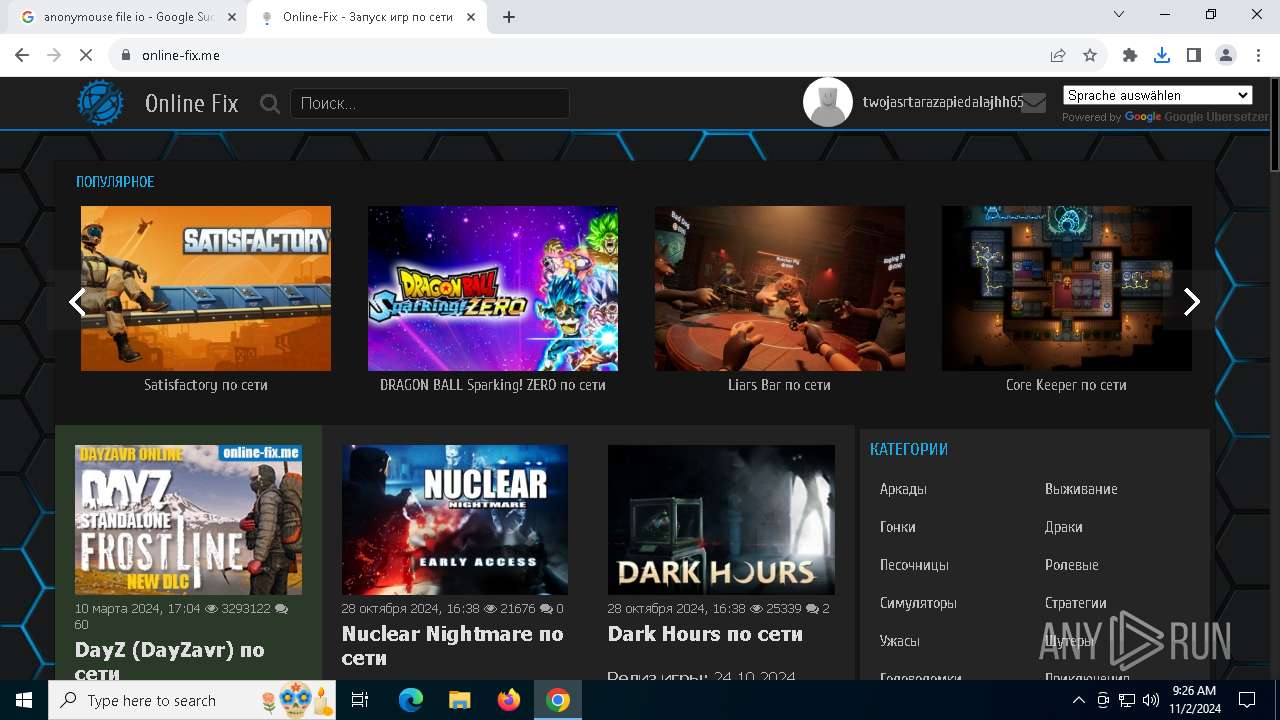Switch to anonymouse file io tab
The image size is (1280, 720).
point(126,17)
